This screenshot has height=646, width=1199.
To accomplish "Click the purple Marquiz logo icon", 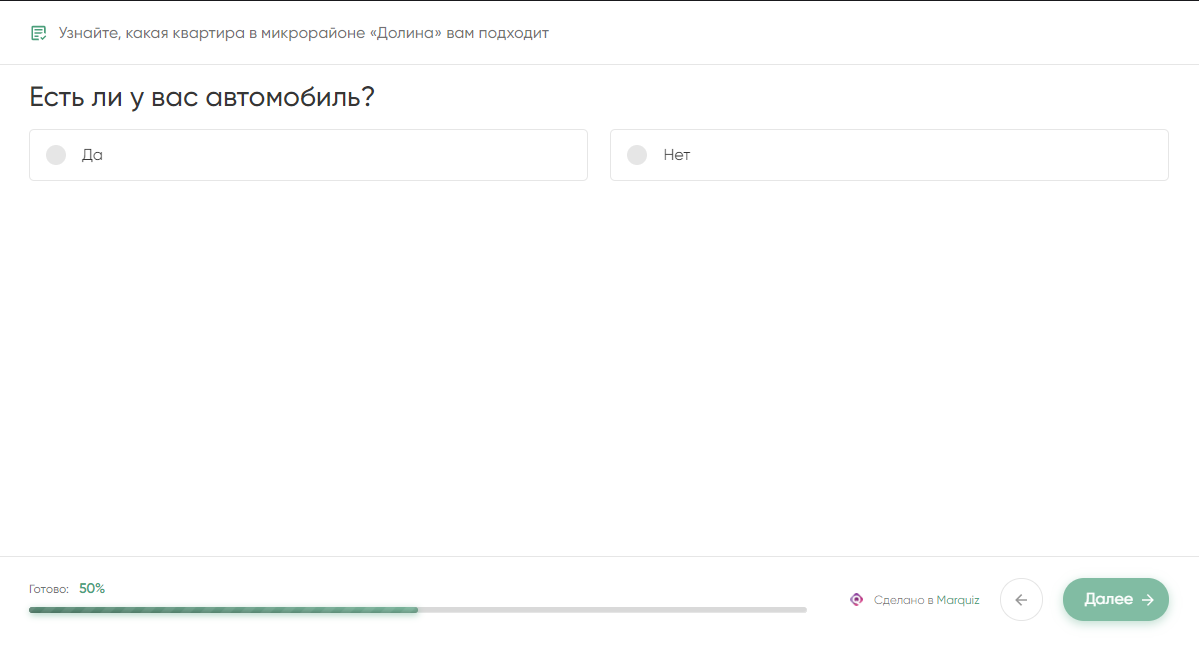I will click(856, 599).
